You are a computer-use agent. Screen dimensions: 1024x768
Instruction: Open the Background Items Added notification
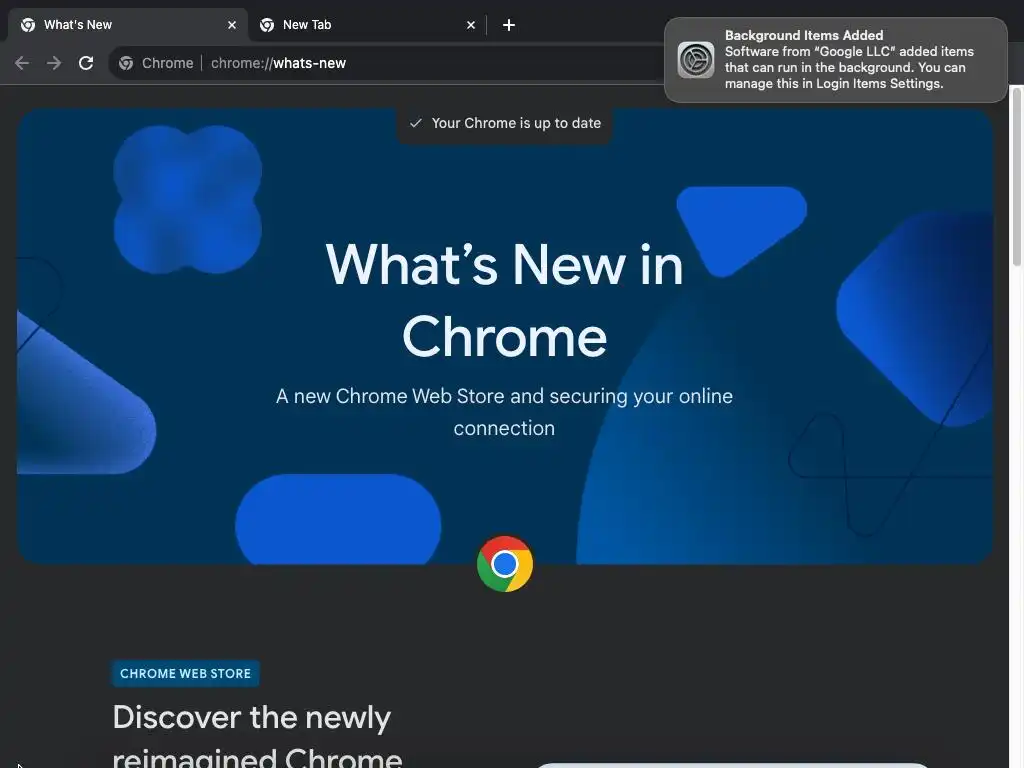click(x=835, y=59)
